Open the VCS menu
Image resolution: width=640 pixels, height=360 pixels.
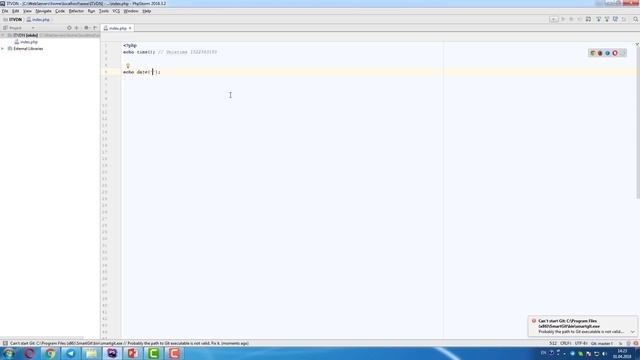116,11
